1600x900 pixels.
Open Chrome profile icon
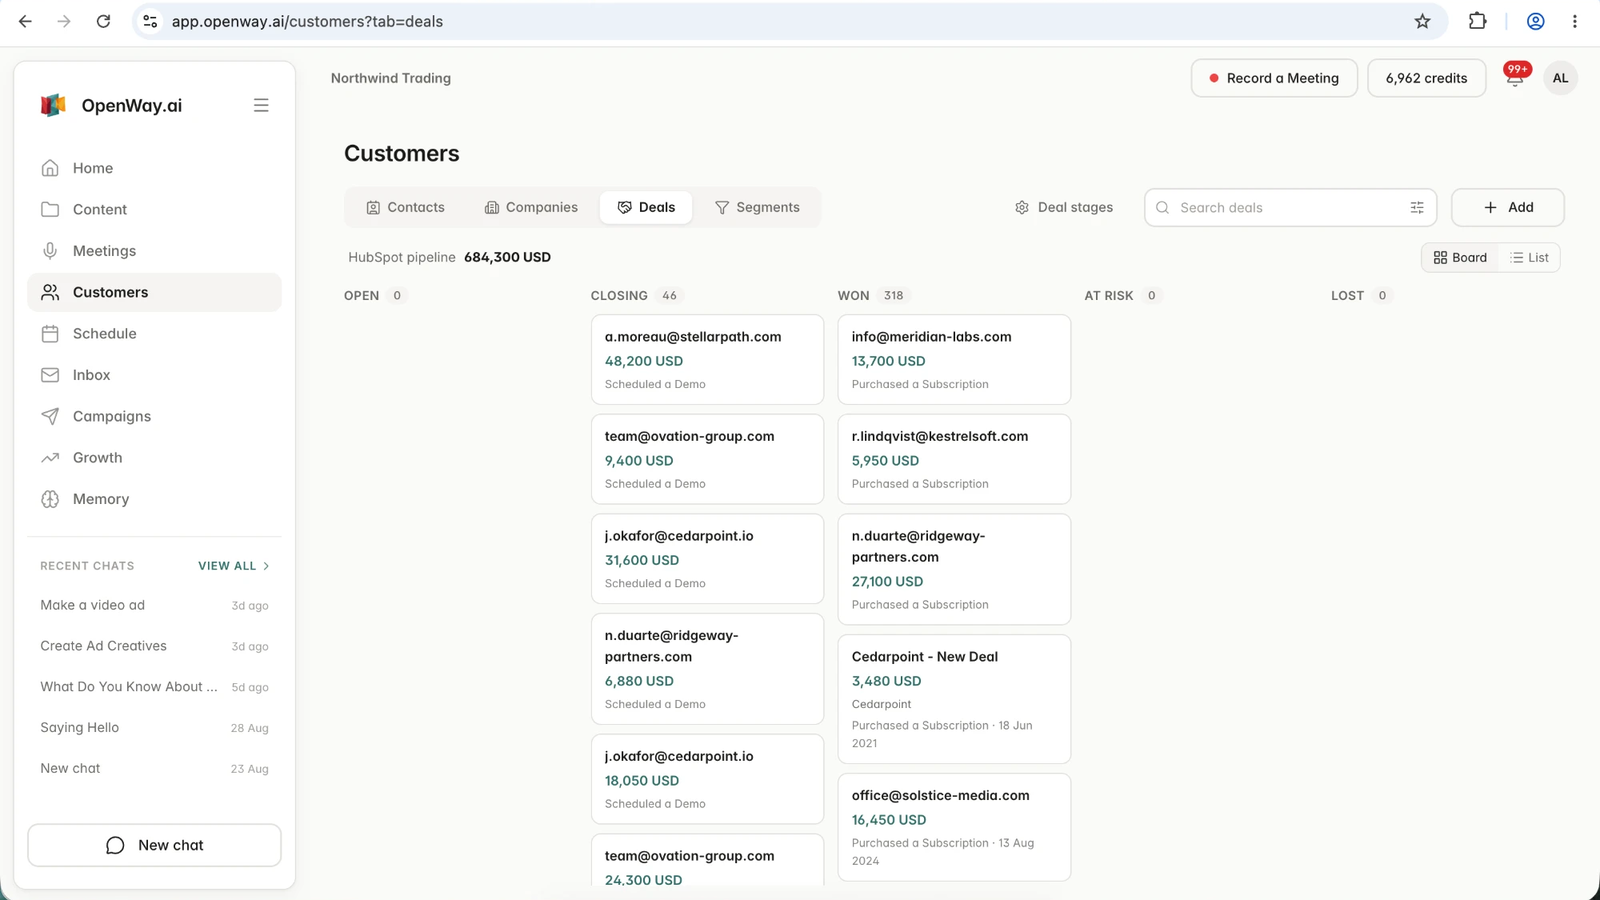pyautogui.click(x=1535, y=21)
